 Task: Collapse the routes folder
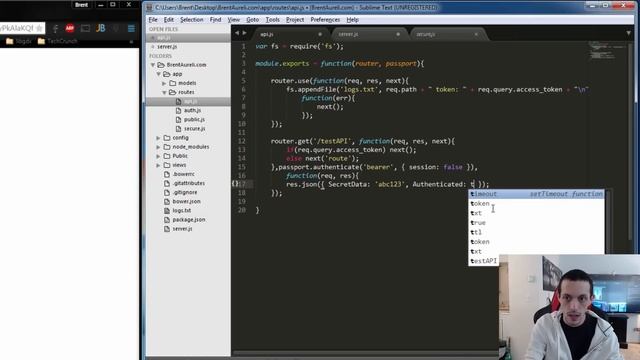164,92
